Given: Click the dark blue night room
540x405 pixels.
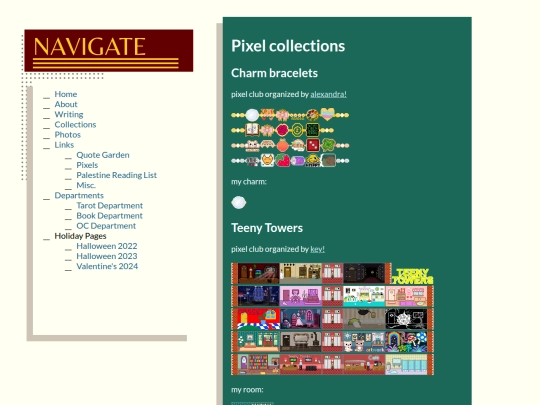Looking at the screenshot, I should pyautogui.click(x=258, y=296).
